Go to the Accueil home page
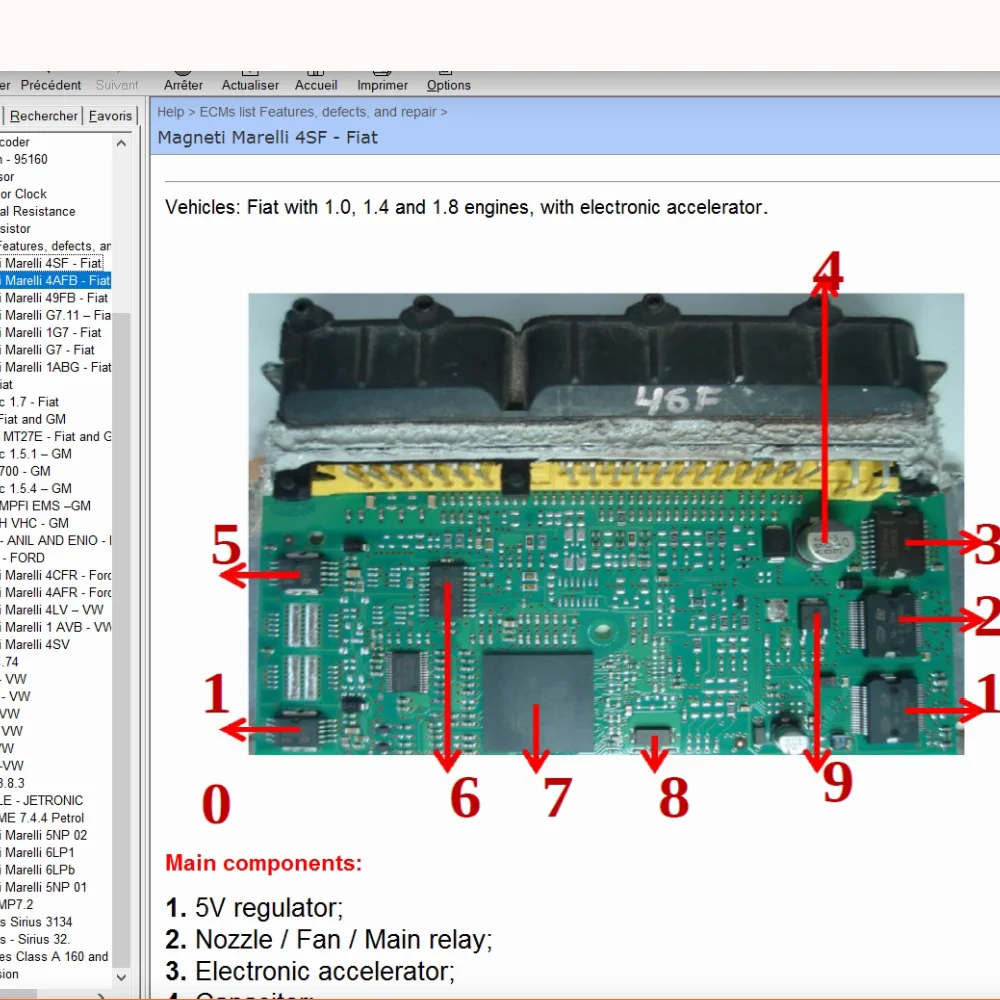 point(316,85)
